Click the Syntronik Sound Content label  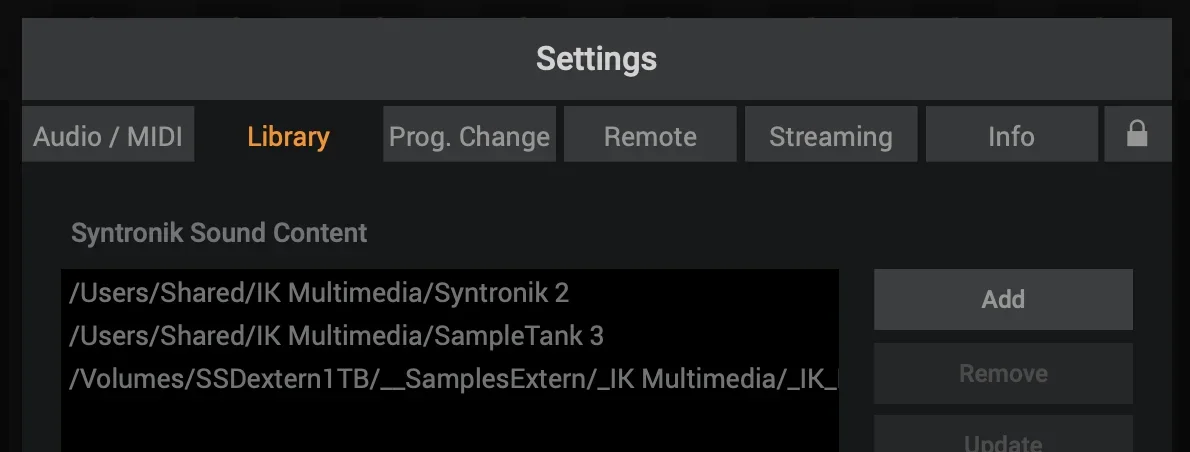(219, 233)
